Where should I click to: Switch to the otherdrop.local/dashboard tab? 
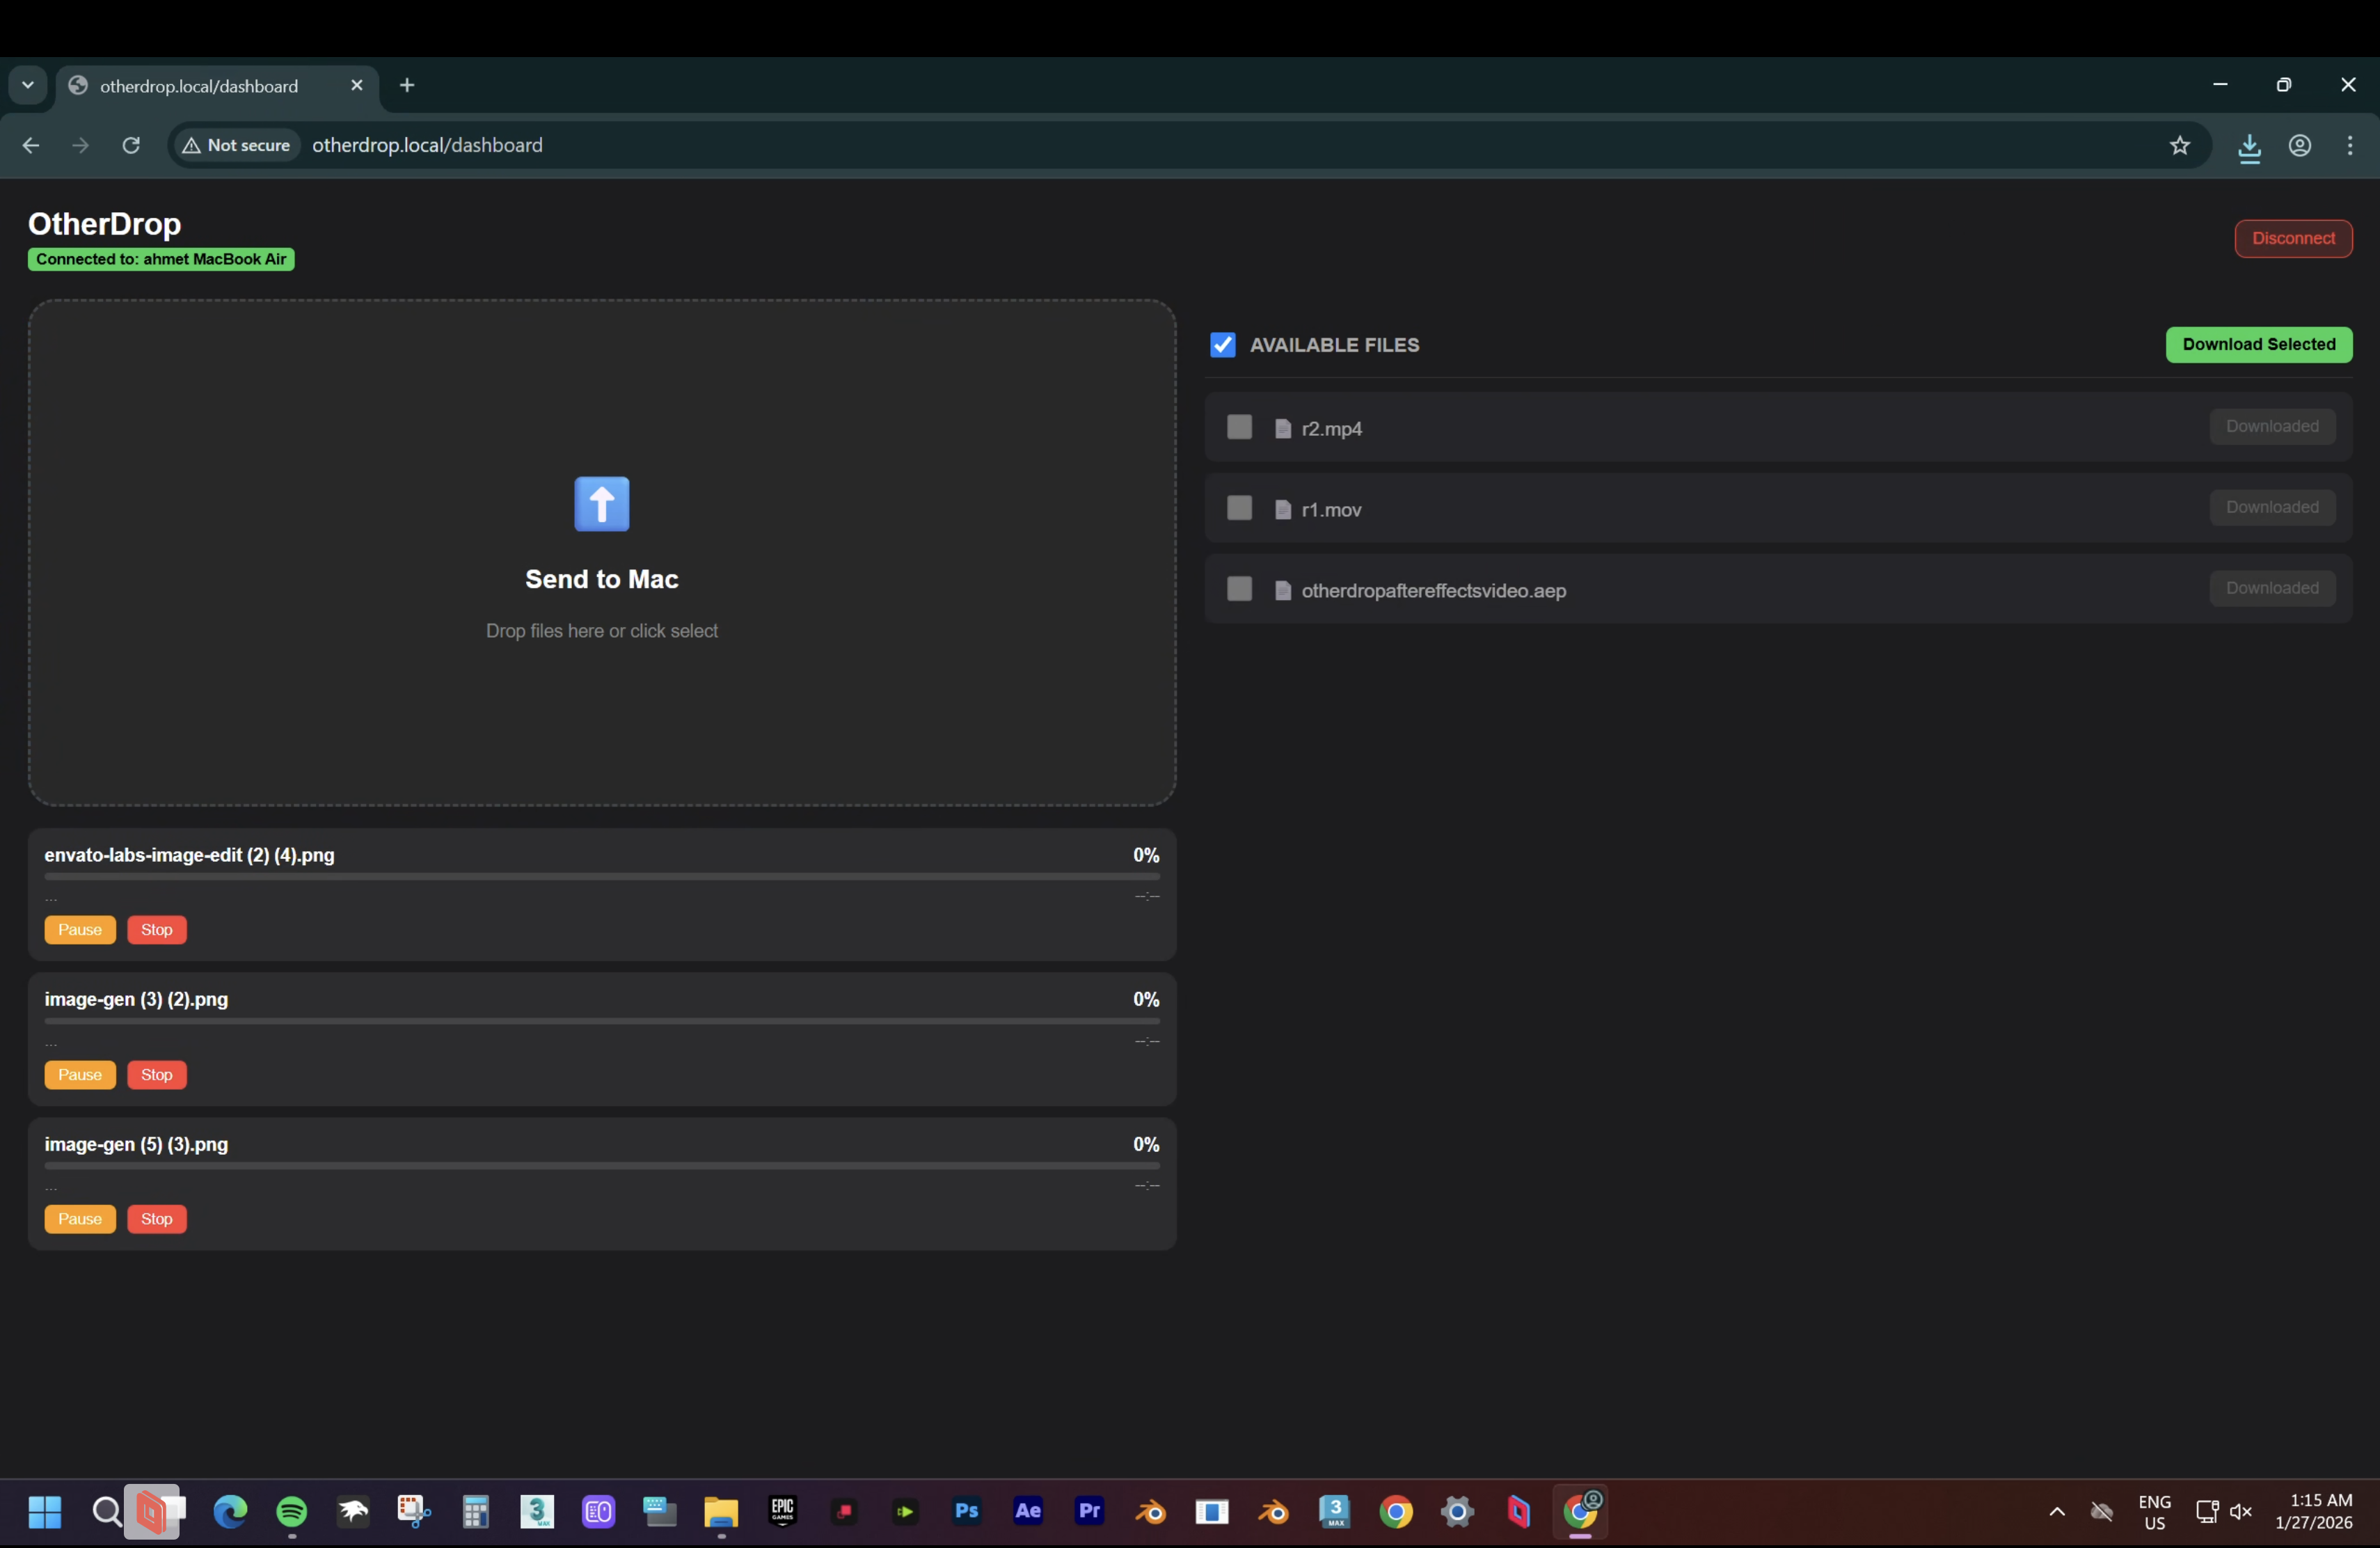point(200,87)
